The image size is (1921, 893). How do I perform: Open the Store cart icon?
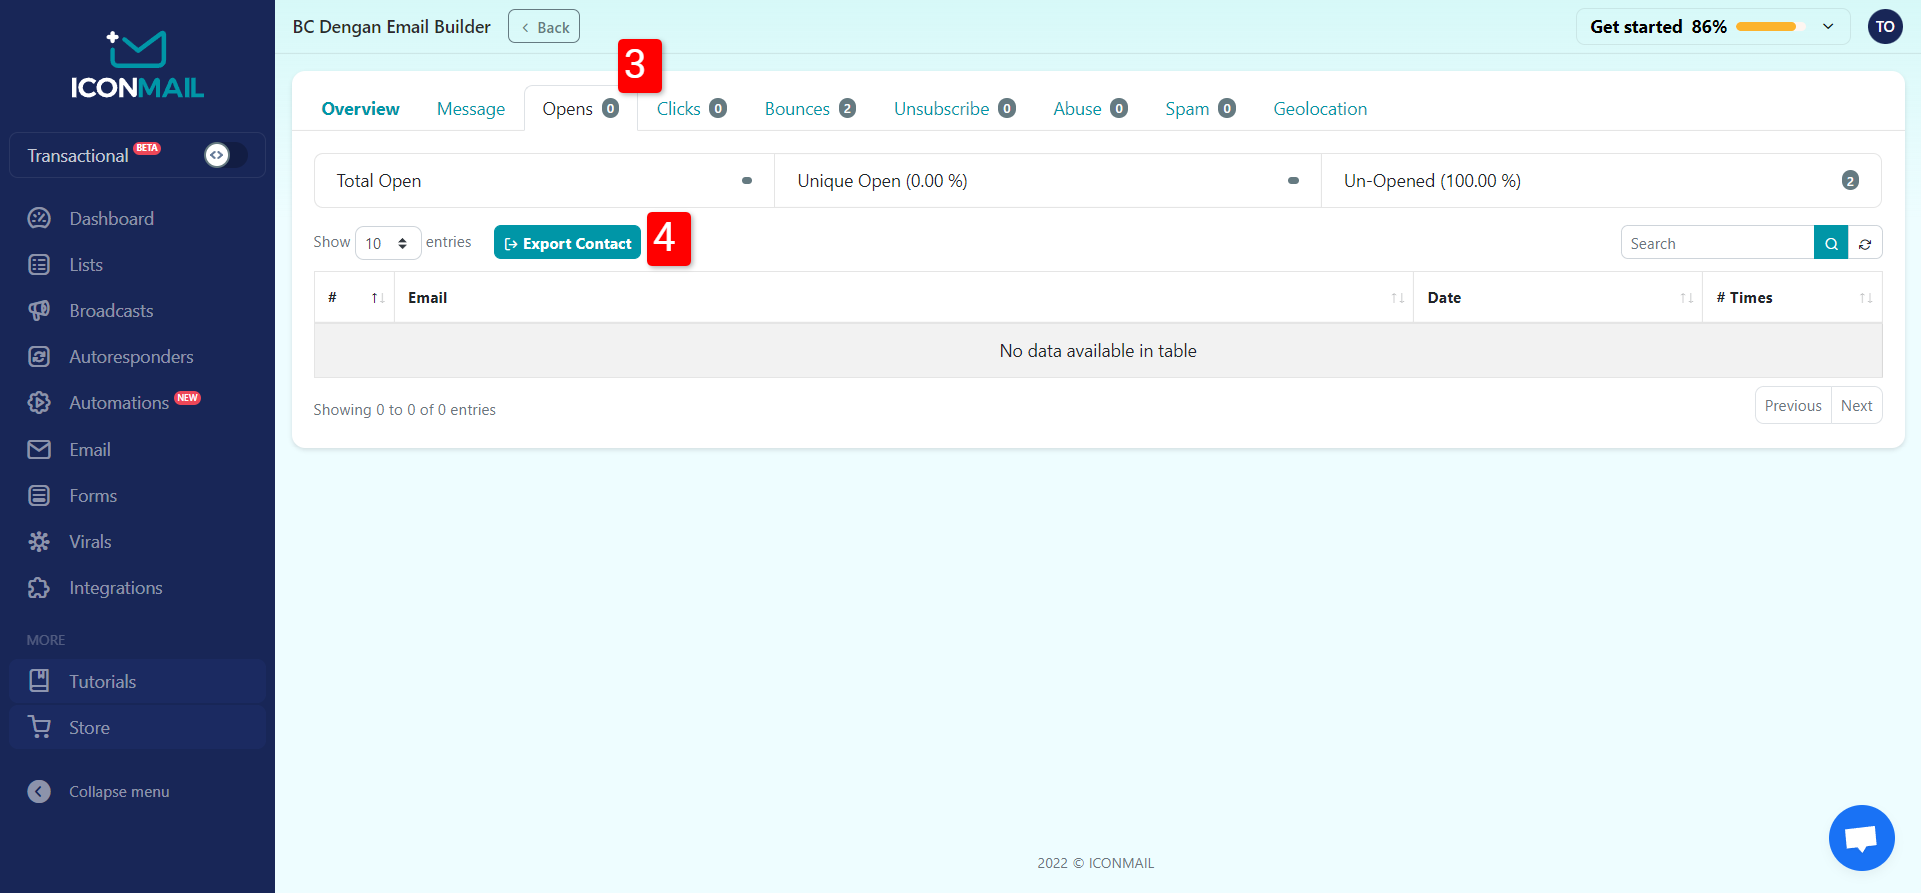[x=39, y=728]
